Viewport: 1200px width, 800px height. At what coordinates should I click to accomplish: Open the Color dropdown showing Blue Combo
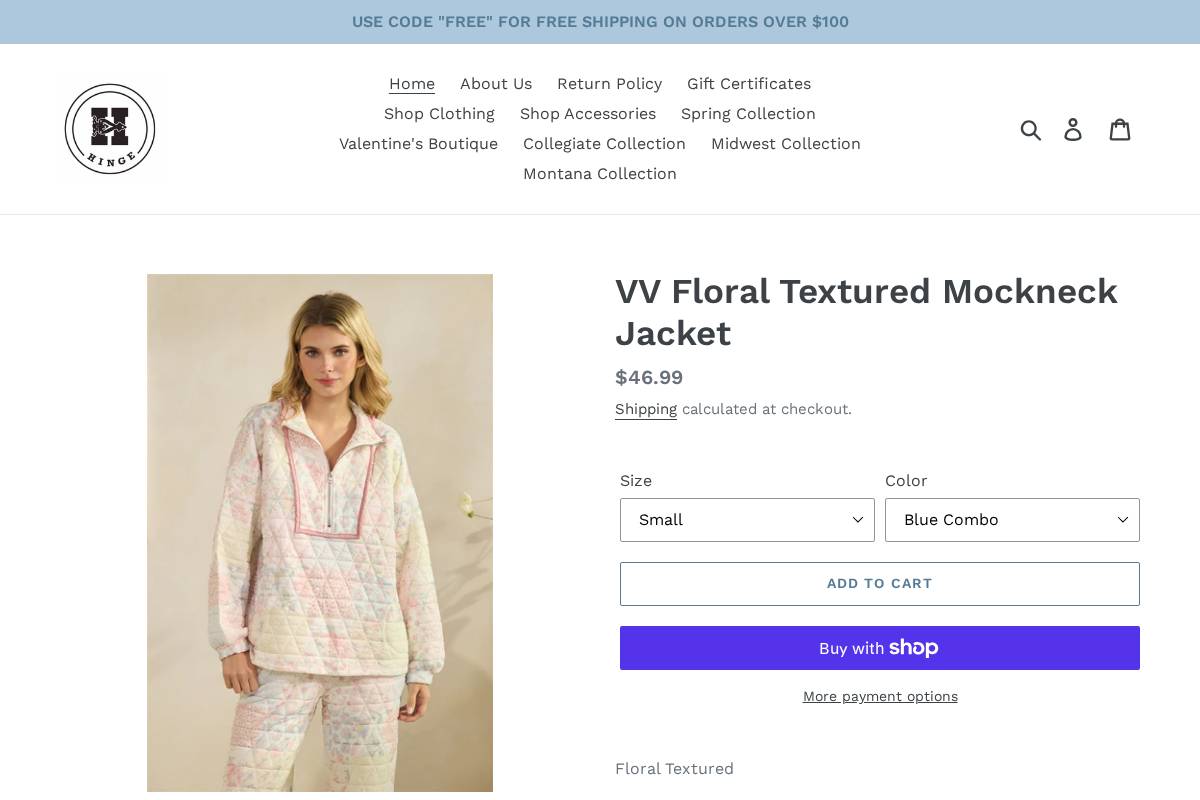tap(1012, 520)
